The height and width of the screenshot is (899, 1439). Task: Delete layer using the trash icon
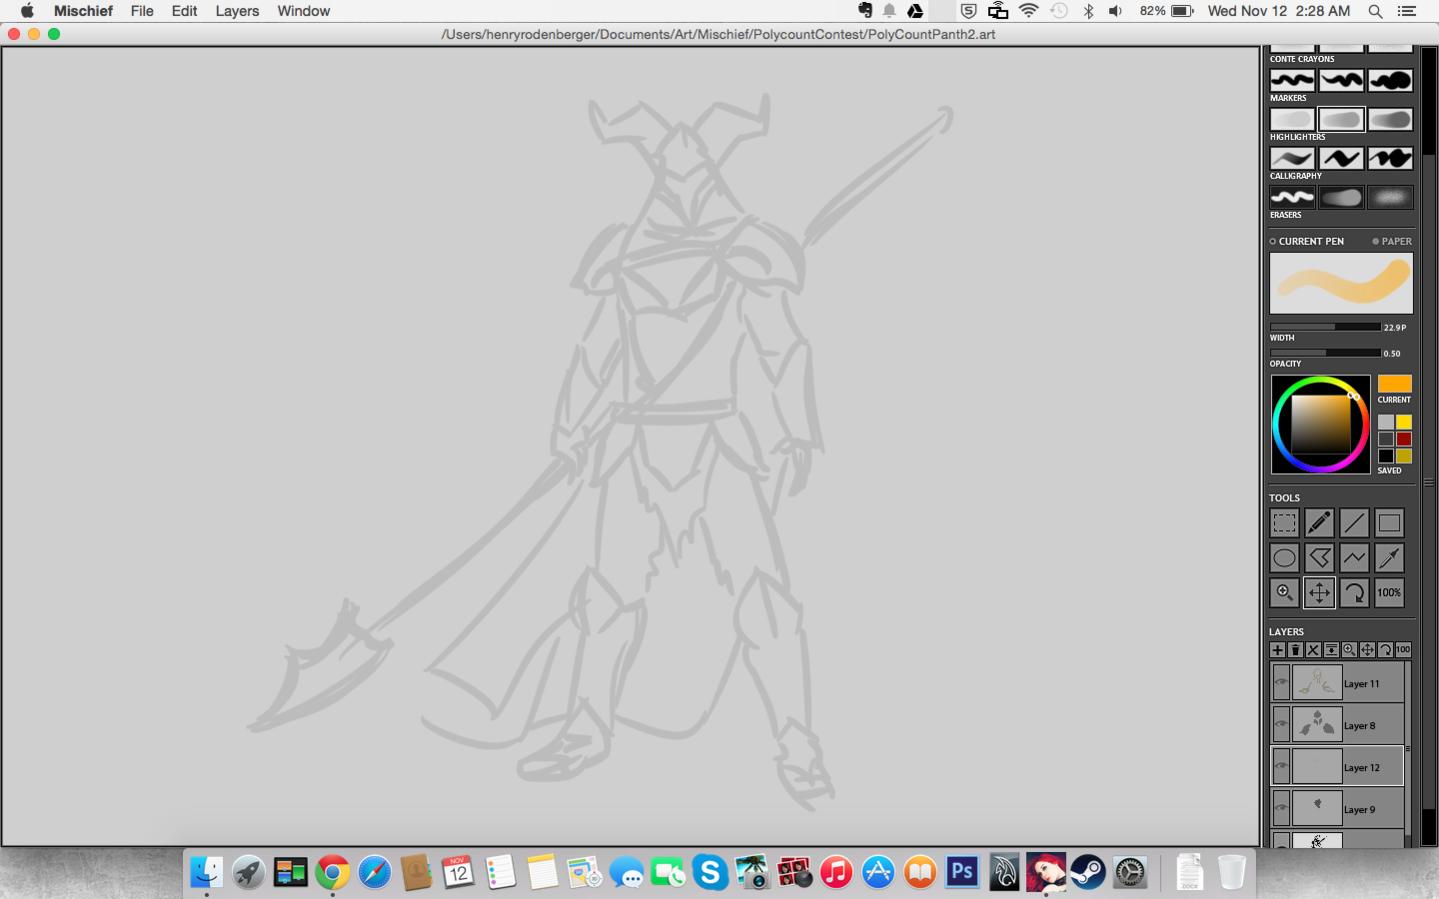tap(1295, 650)
